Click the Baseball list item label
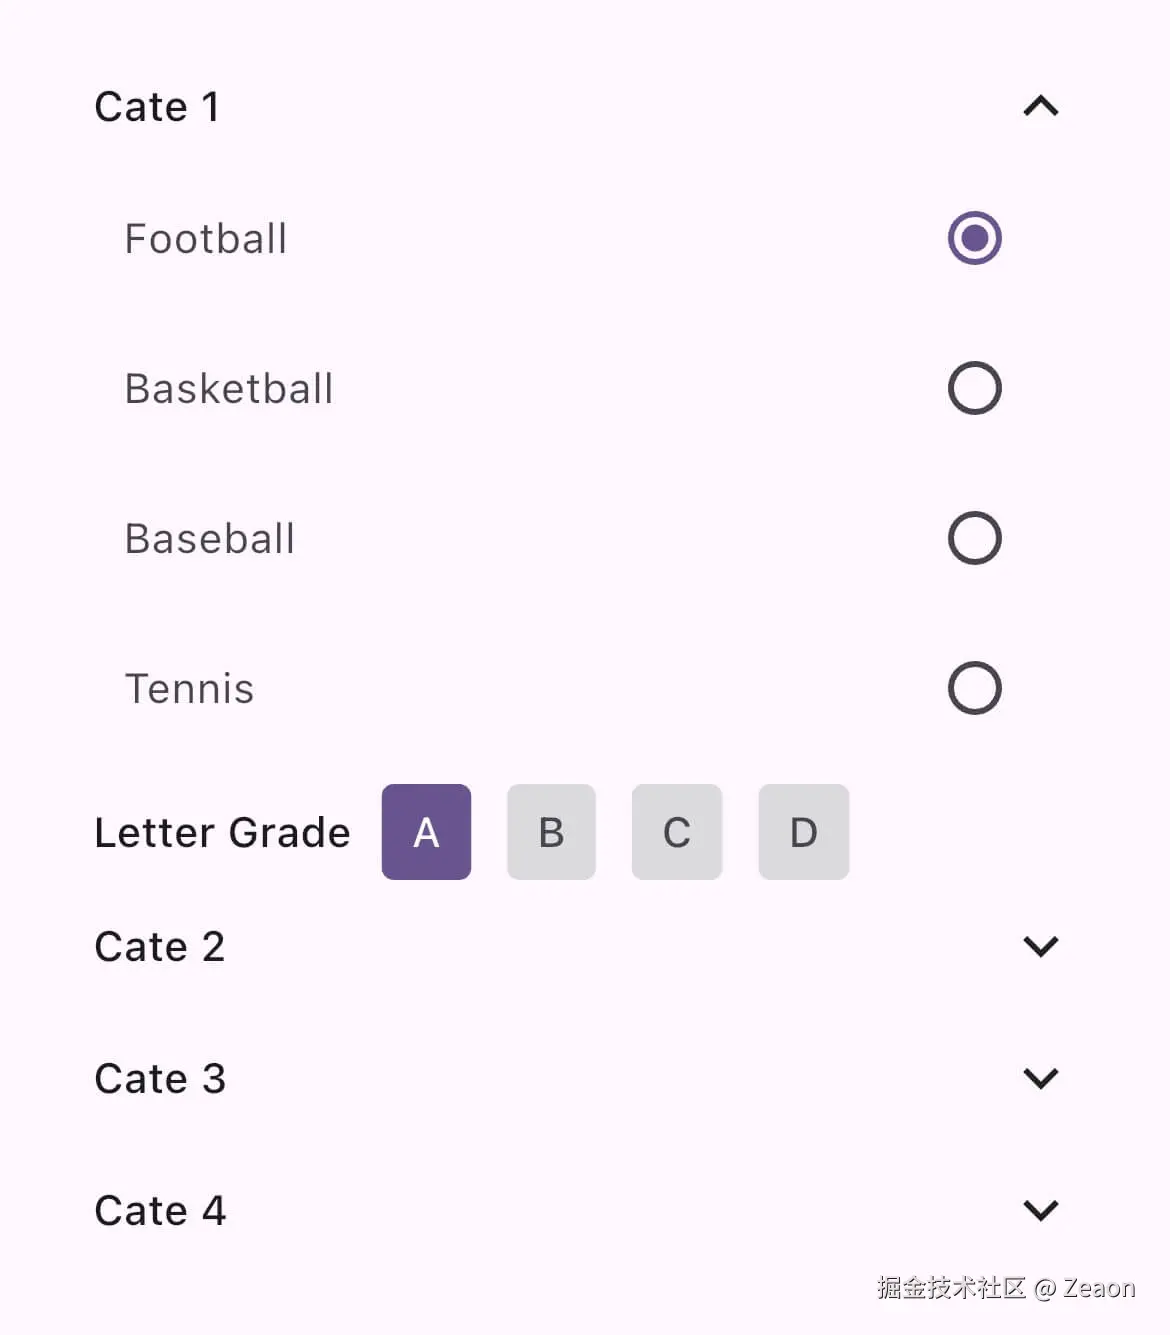The height and width of the screenshot is (1335, 1170). click(x=210, y=539)
